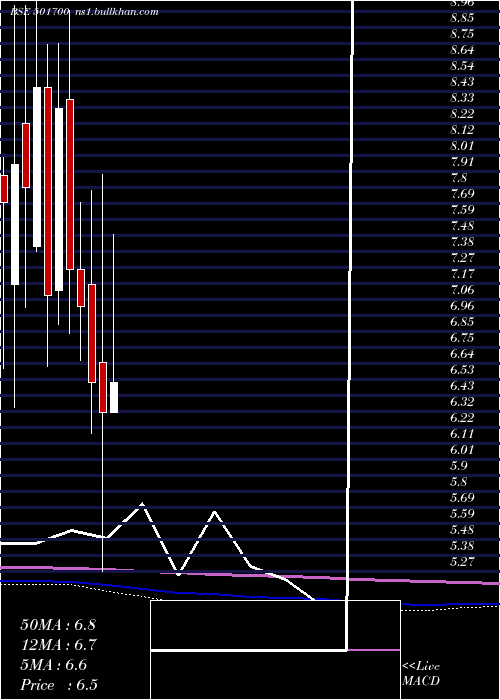Screen dimensions: 500x700
Task: Select the 6.01 price axis label
Action: (462, 450)
